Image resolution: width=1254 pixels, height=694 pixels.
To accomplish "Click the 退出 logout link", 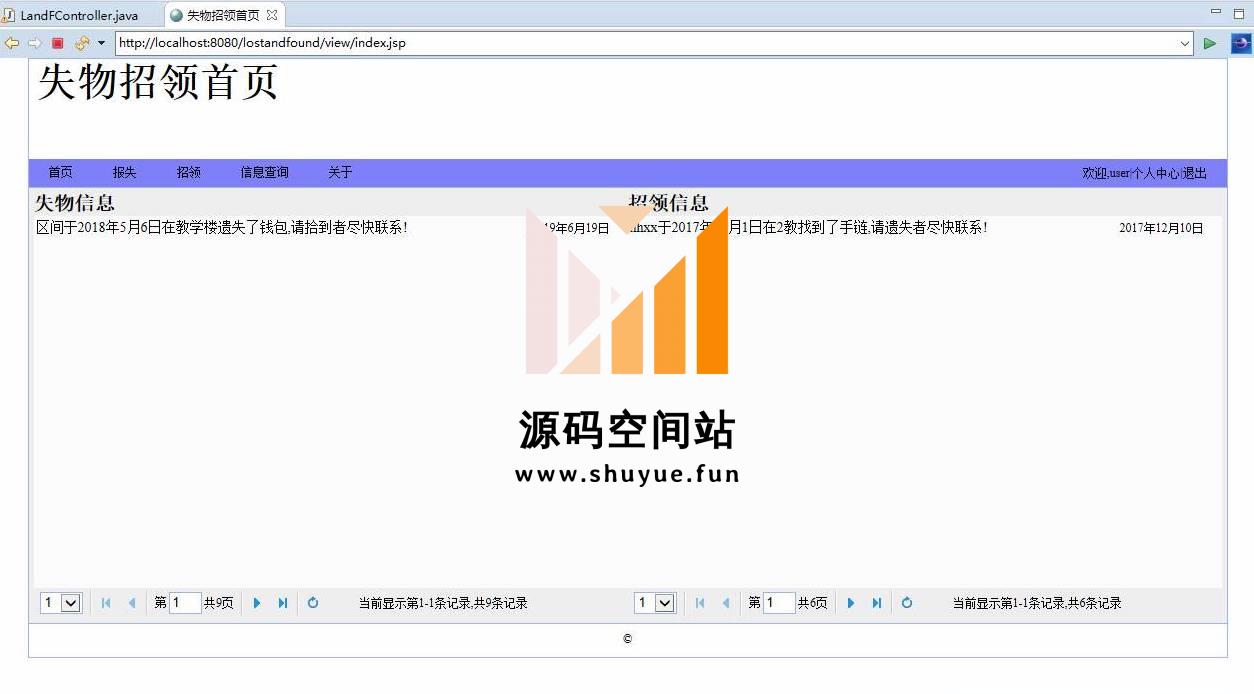I will point(1195,173).
